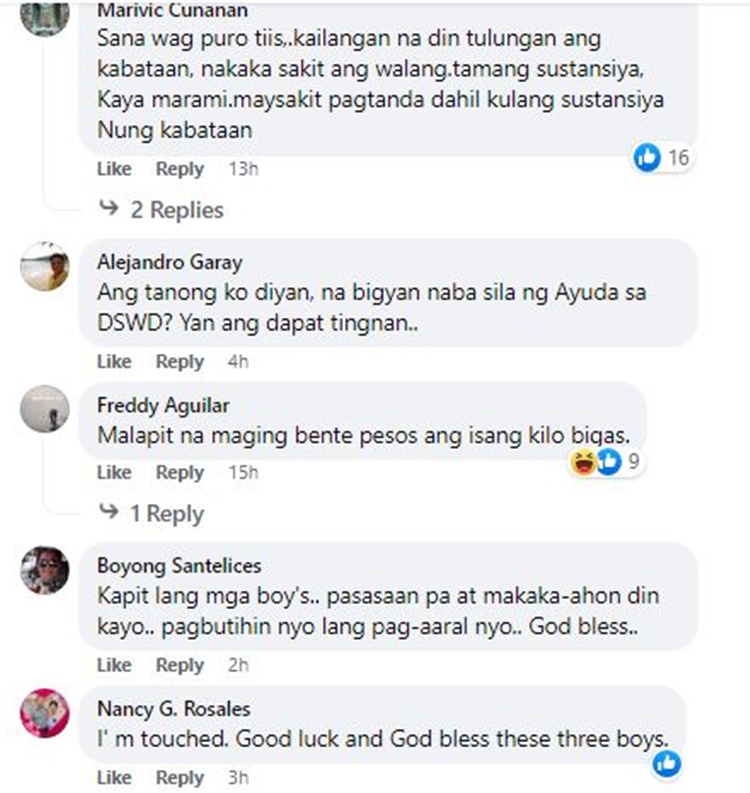Image resolution: width=750 pixels, height=793 pixels.
Task: Expand the 2 Replies thread
Action: click(x=161, y=210)
